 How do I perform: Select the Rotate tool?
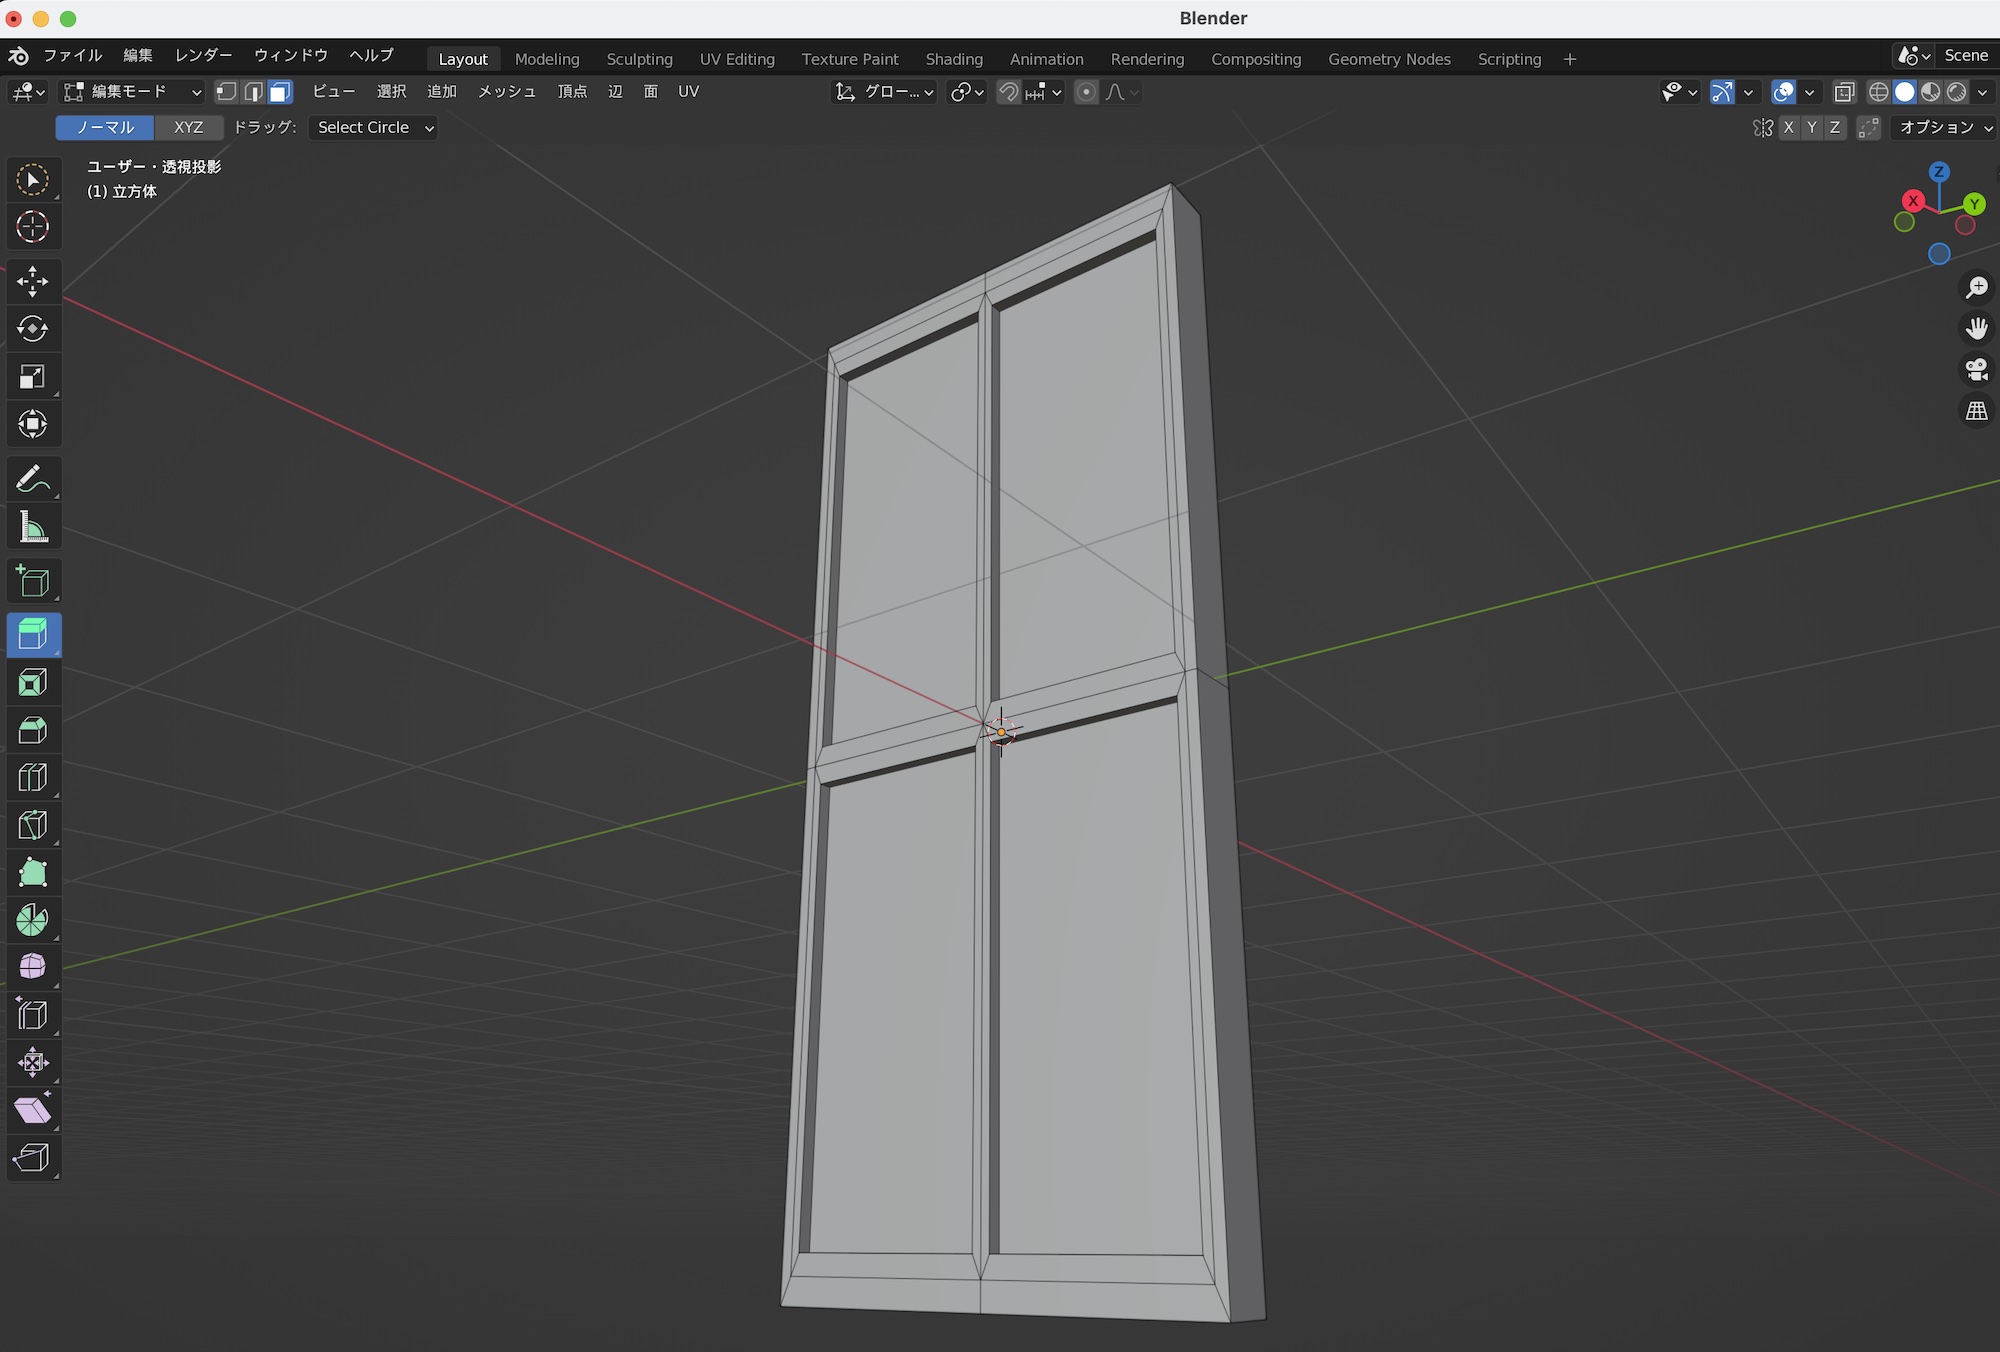[x=32, y=329]
